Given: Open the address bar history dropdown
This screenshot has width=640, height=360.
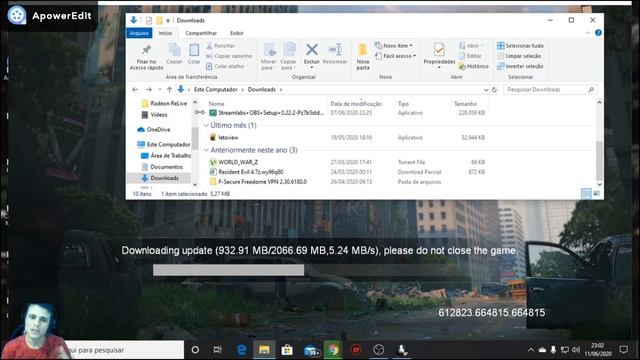Looking at the screenshot, I should click(486, 89).
